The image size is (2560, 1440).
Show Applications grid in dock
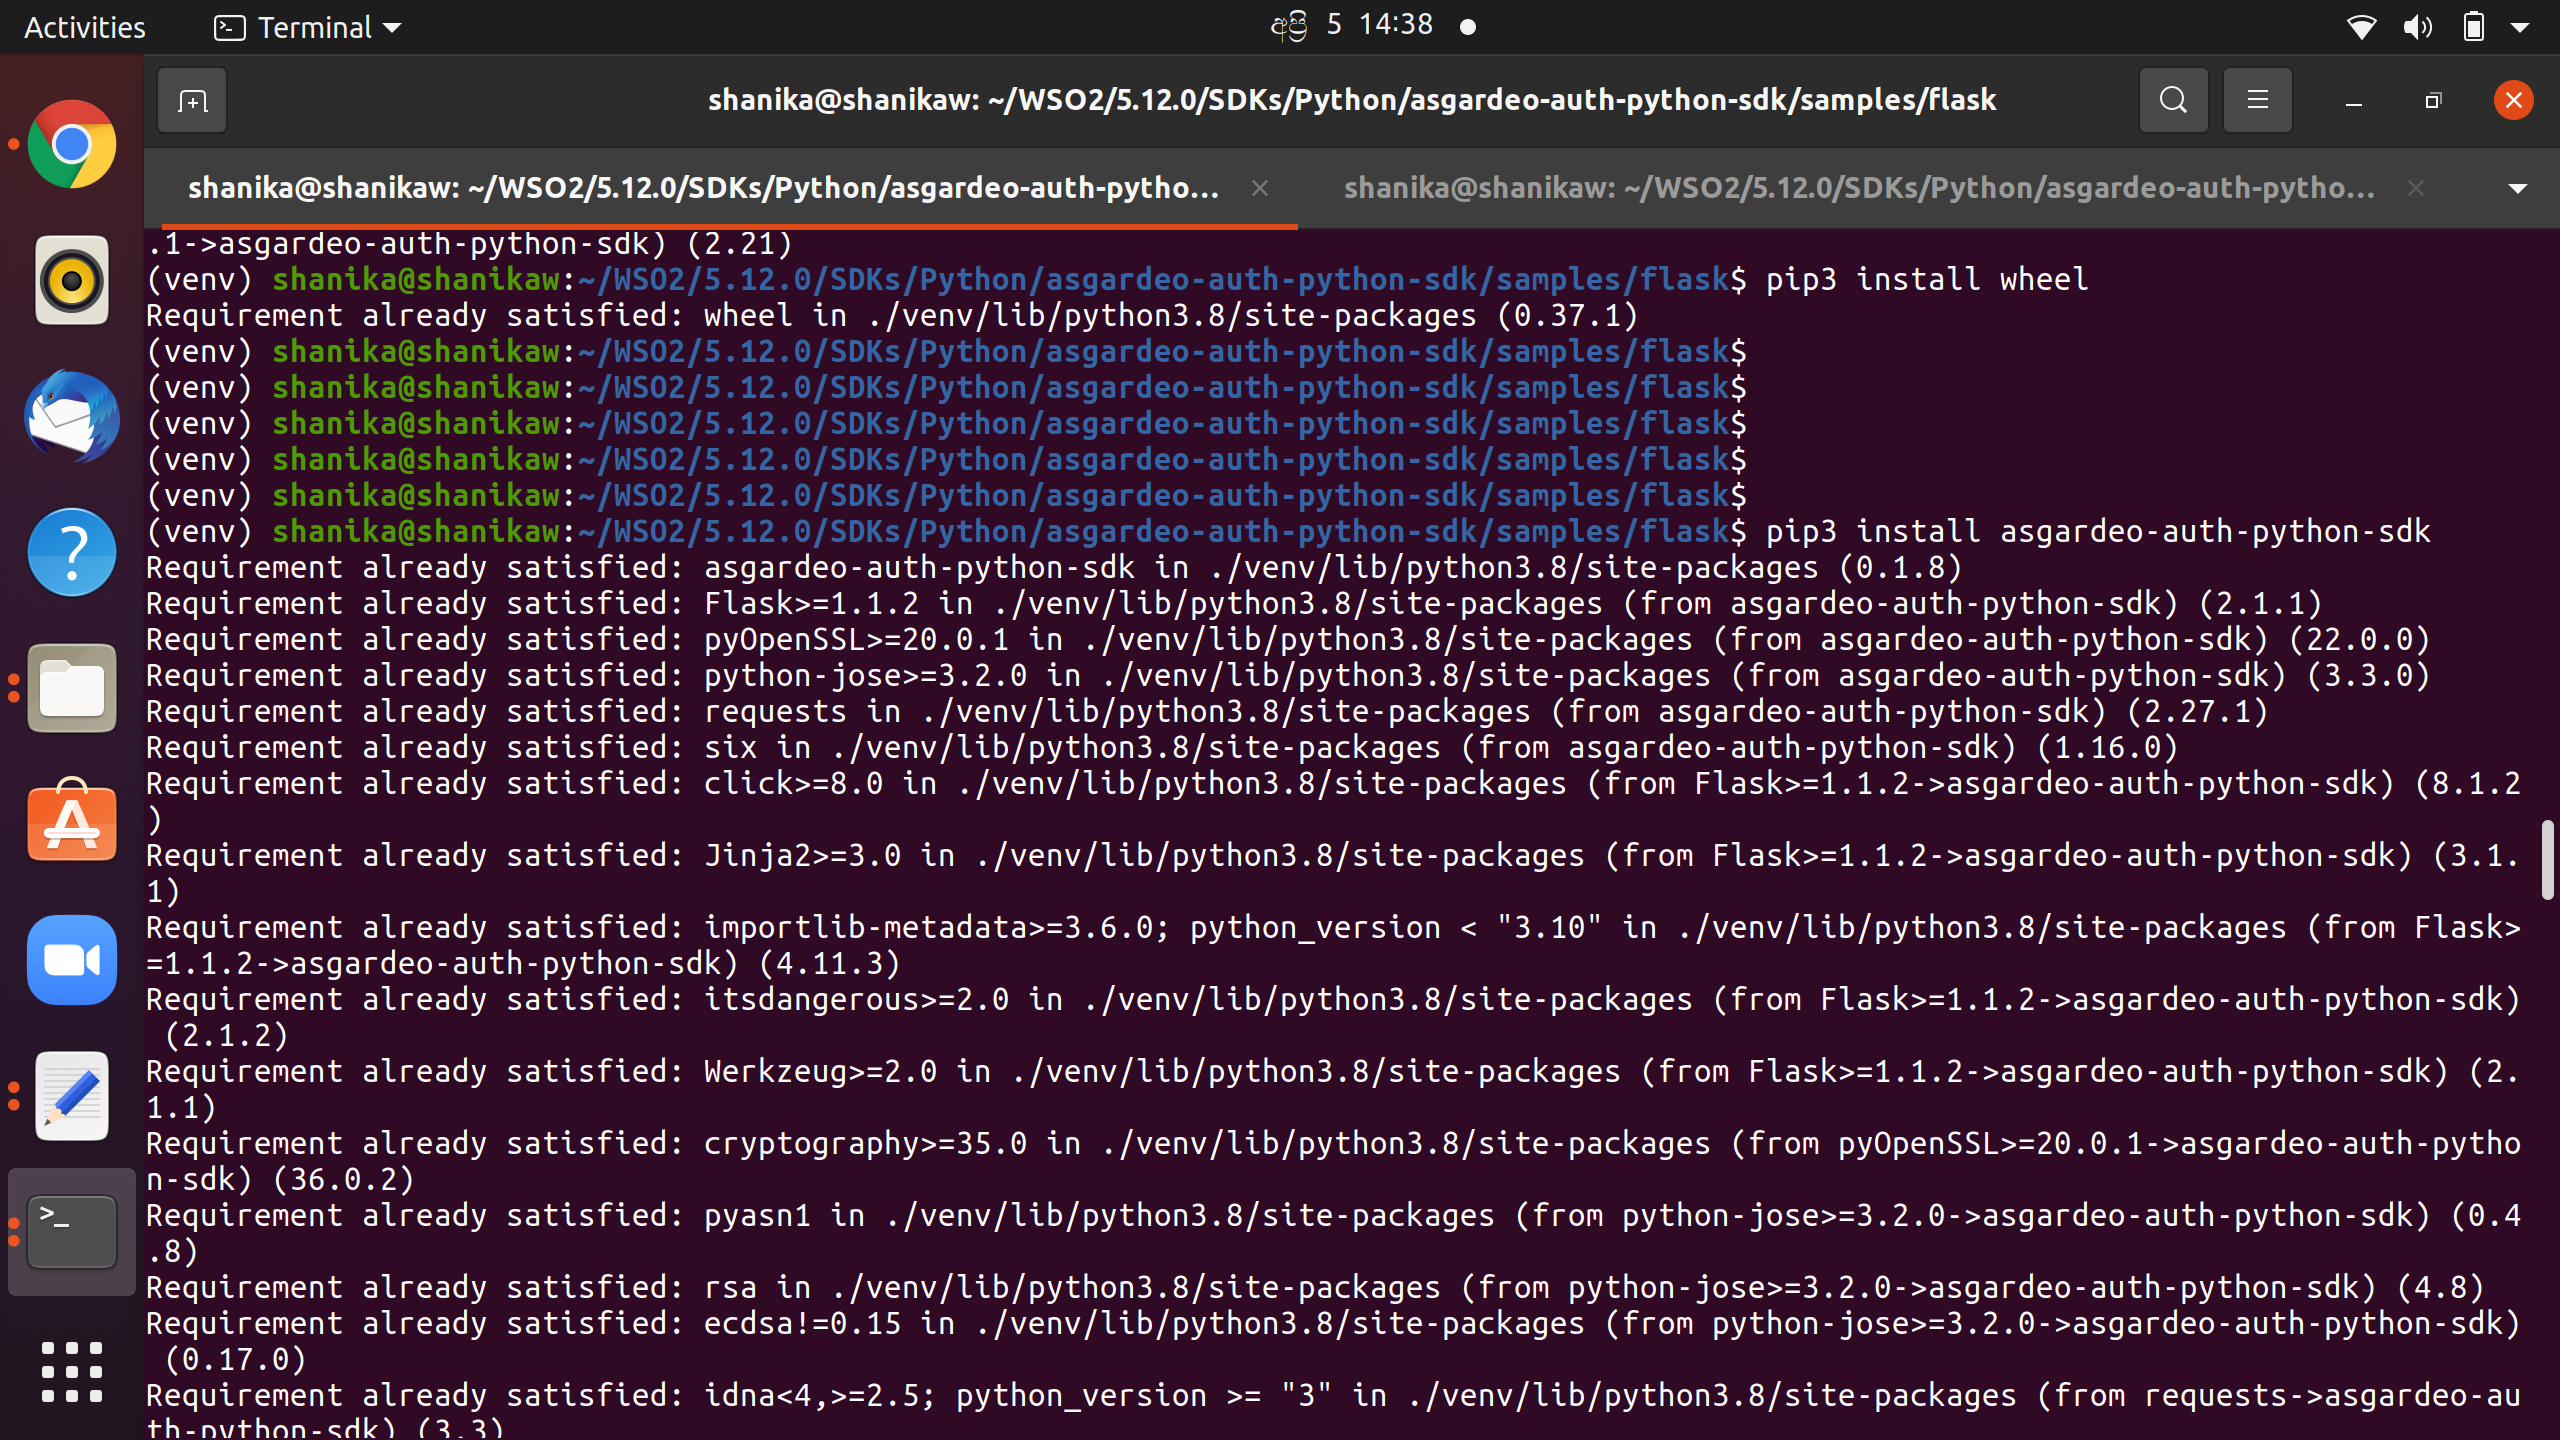pyautogui.click(x=71, y=1372)
